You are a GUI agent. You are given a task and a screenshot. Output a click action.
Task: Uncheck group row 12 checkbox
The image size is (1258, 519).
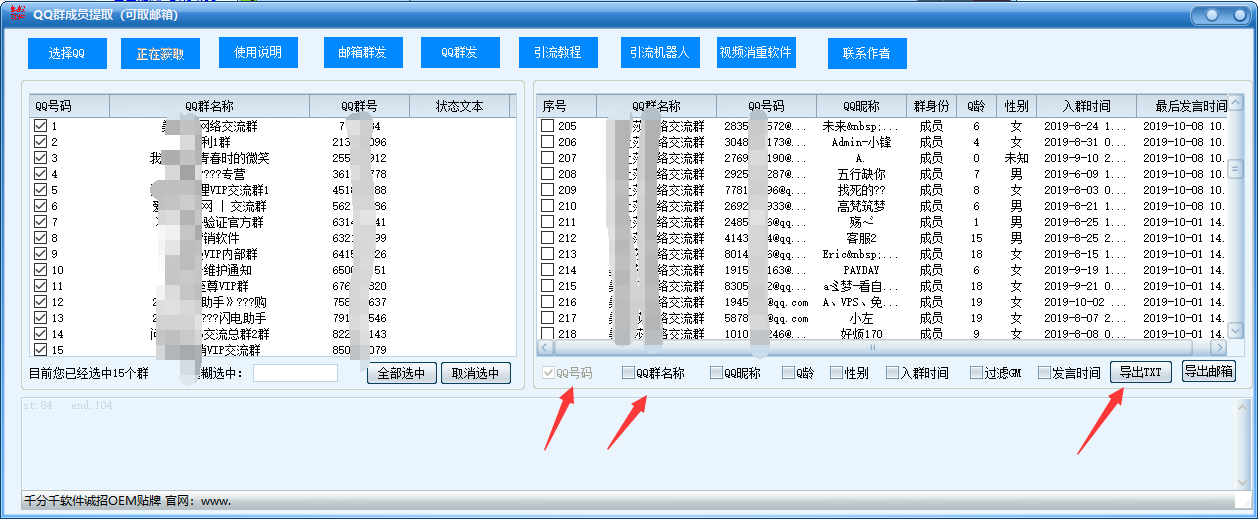point(41,302)
